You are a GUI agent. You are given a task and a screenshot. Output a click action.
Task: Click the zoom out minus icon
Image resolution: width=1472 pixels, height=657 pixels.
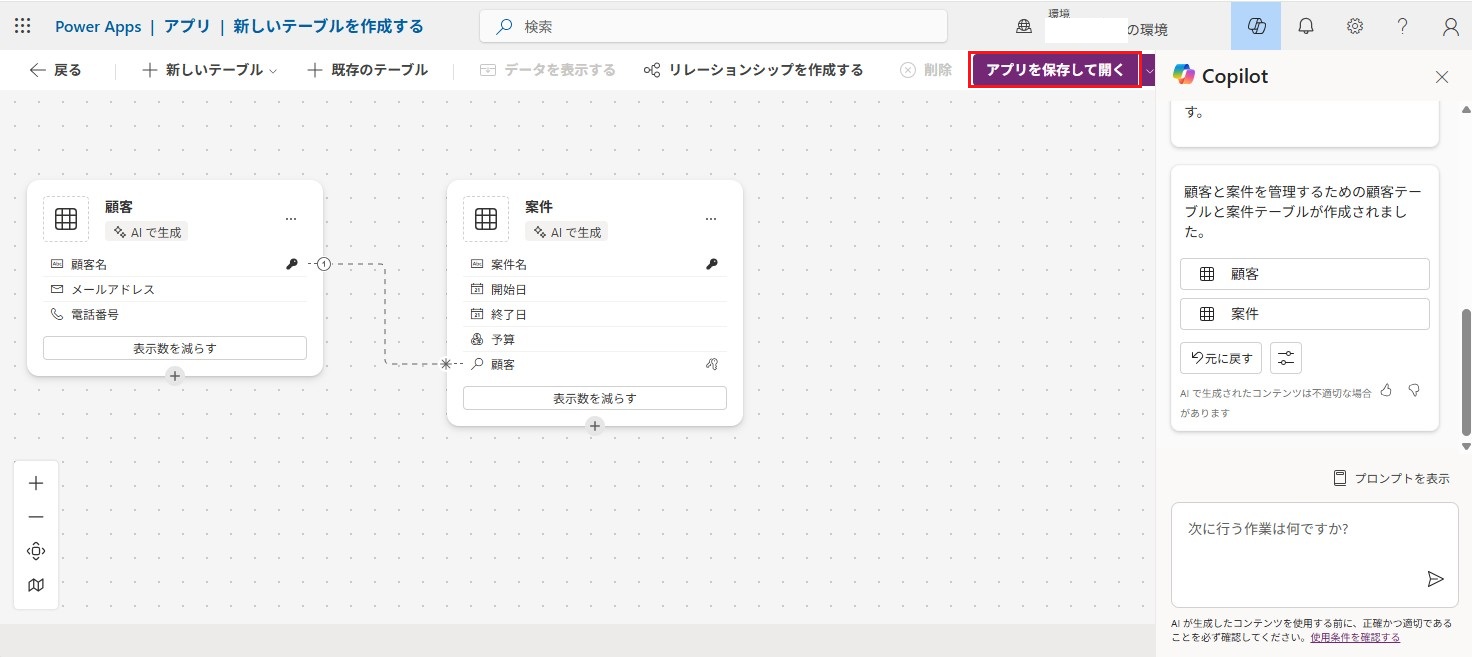[x=36, y=517]
